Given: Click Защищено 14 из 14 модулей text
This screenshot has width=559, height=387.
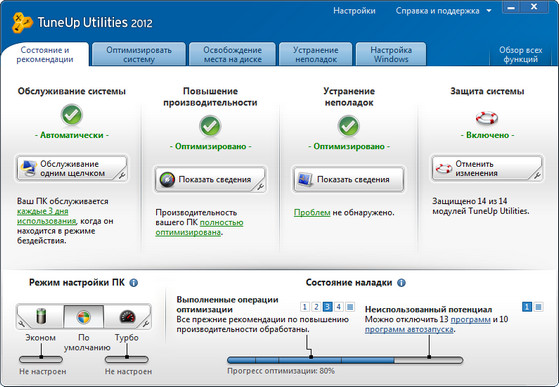Looking at the screenshot, I should 481,206.
